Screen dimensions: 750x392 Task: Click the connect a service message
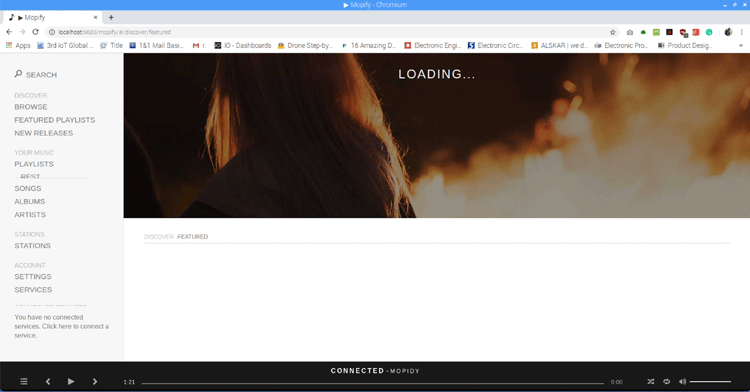pyautogui.click(x=61, y=326)
